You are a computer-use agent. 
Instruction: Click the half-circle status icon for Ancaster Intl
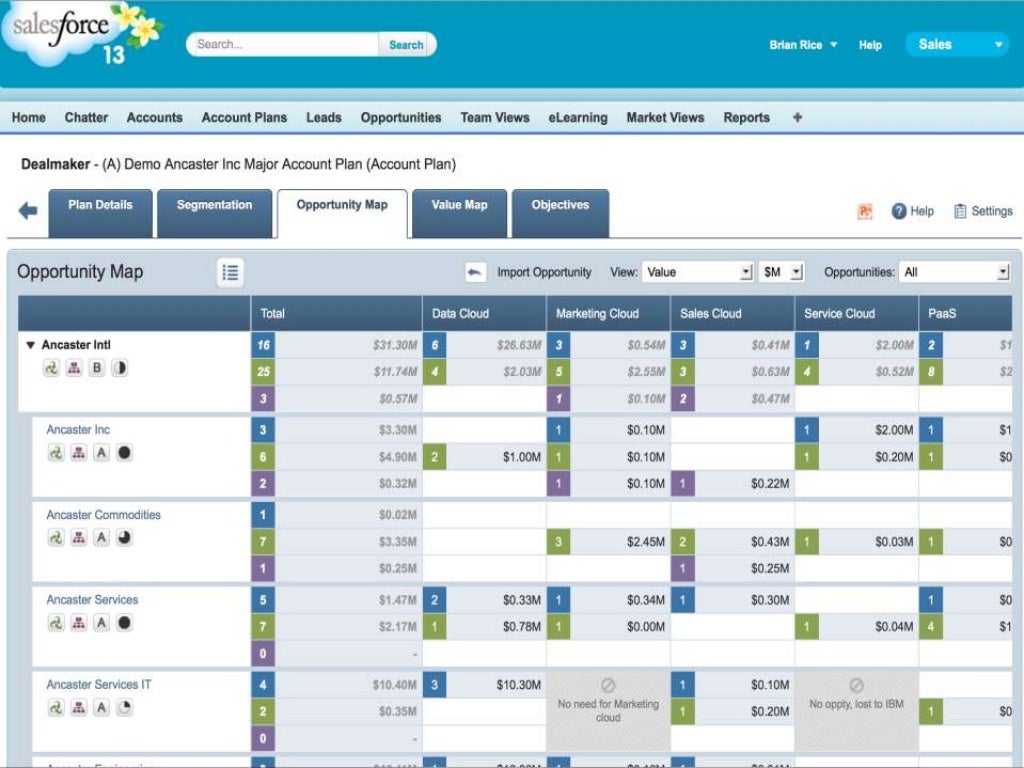pyautogui.click(x=120, y=368)
